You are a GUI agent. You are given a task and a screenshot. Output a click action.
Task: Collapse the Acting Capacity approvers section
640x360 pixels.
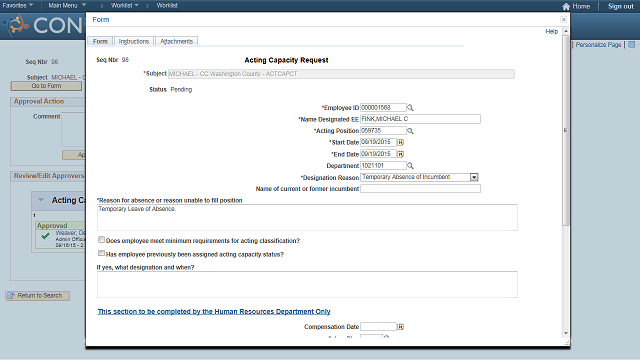(x=41, y=200)
